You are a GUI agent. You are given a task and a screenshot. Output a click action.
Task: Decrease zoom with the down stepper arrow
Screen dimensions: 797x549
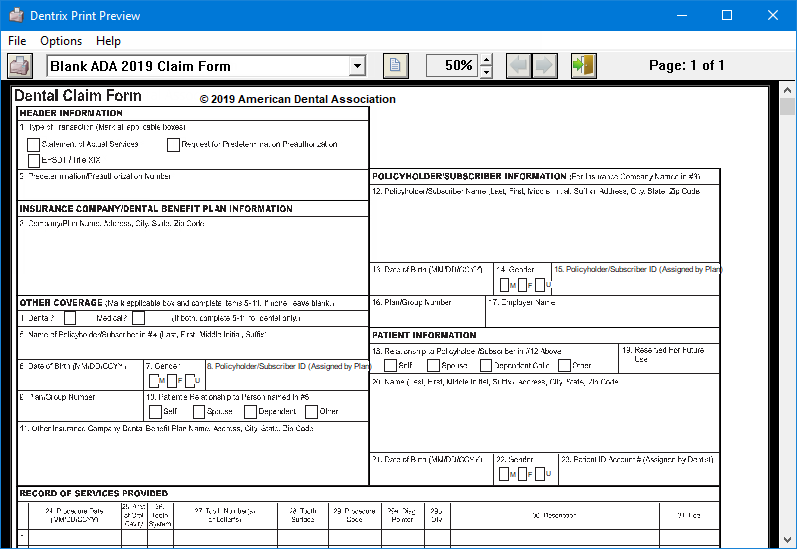[x=486, y=71]
